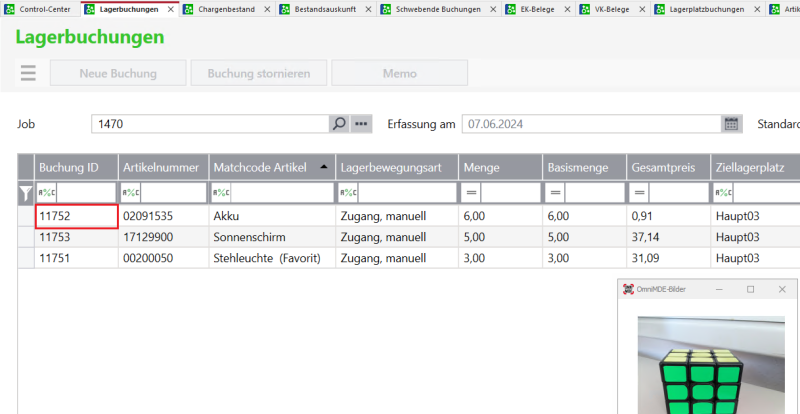
Task: Click the Menge equals filter operator
Action: pyautogui.click(x=470, y=192)
